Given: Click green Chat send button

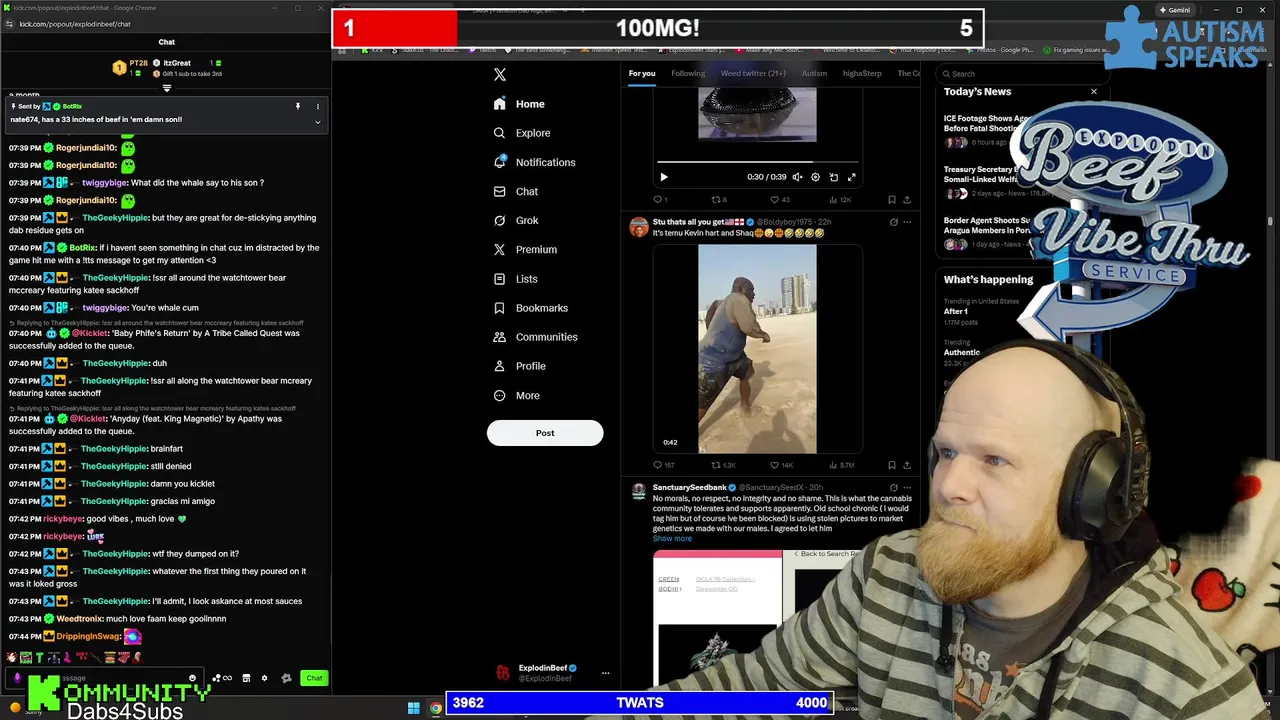Looking at the screenshot, I should coord(314,678).
